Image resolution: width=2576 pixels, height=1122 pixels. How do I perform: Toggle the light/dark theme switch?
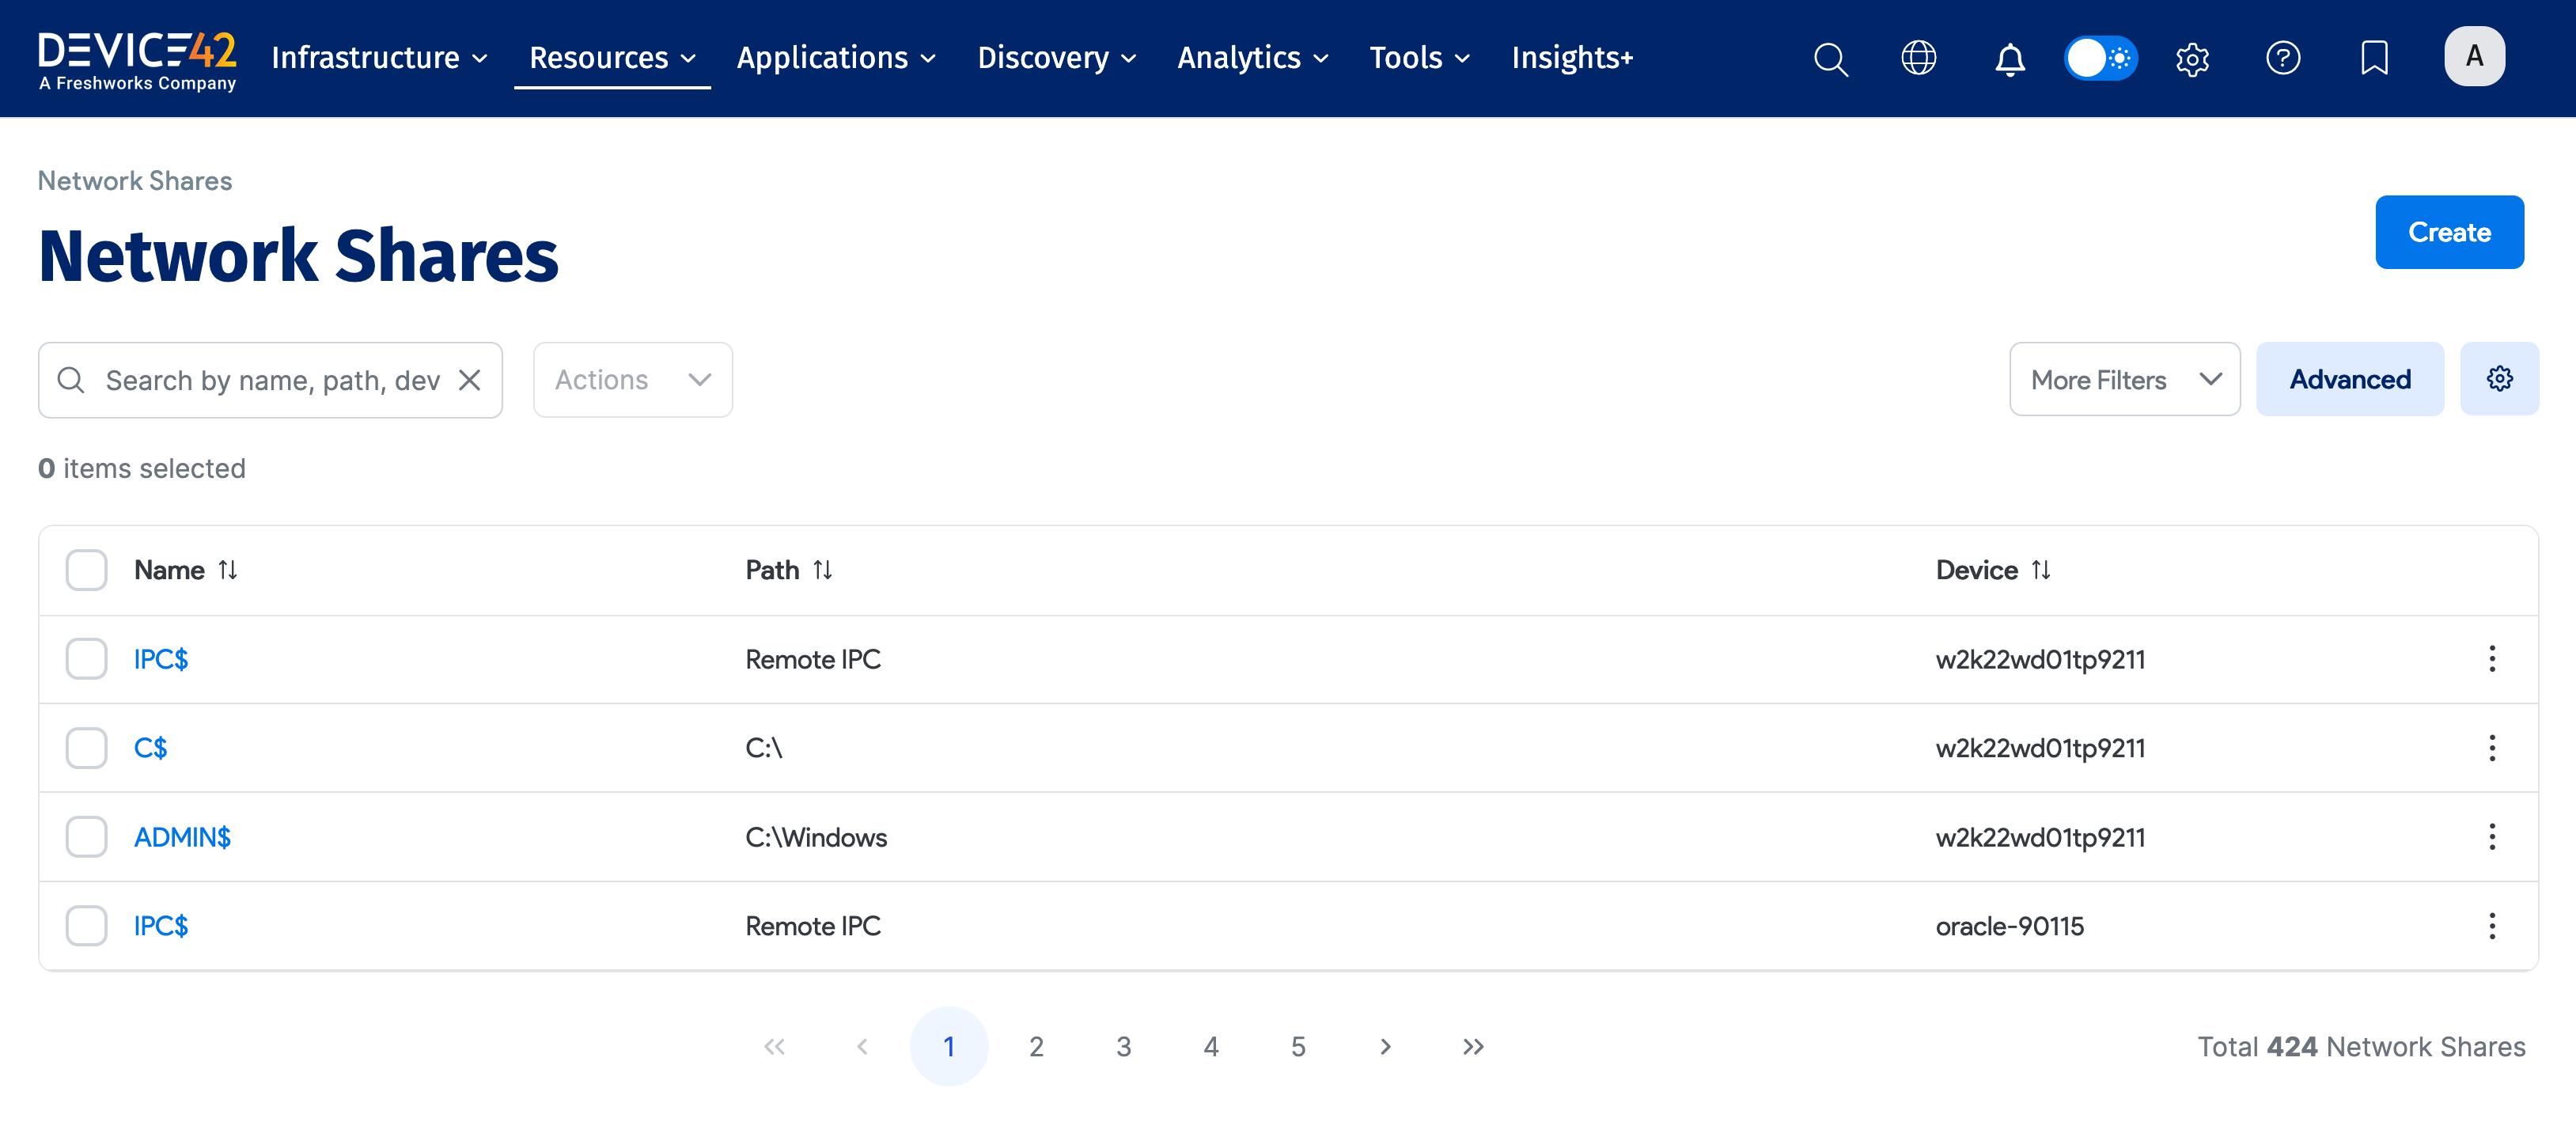tap(2100, 58)
